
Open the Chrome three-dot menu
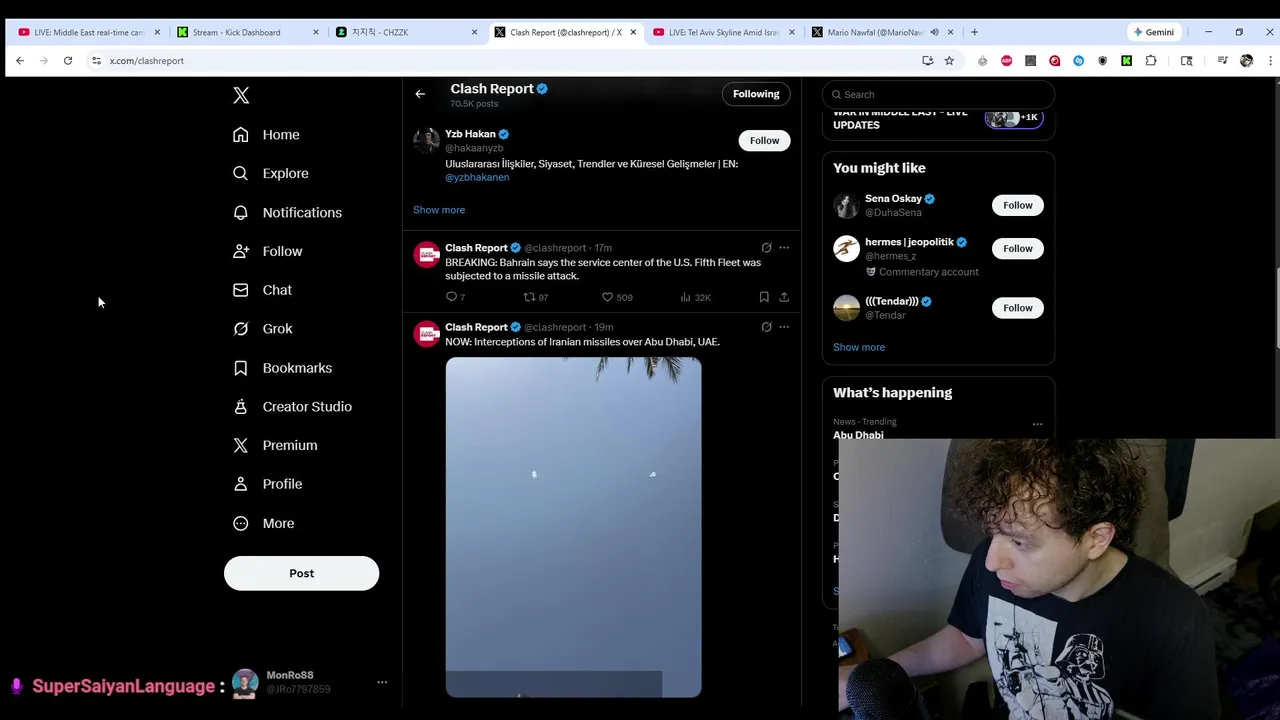pyautogui.click(x=1270, y=61)
